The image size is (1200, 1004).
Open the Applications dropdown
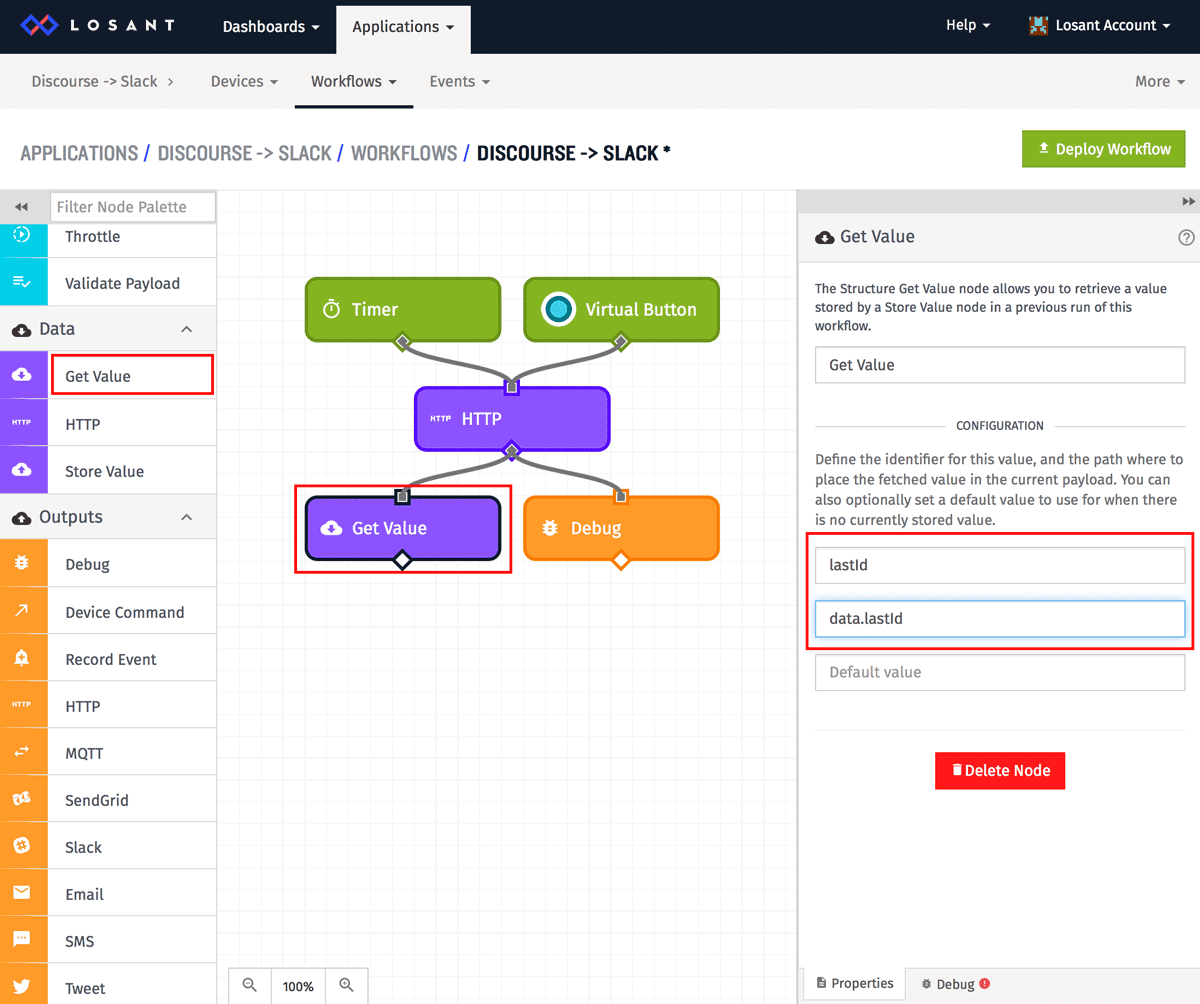[x=403, y=27]
